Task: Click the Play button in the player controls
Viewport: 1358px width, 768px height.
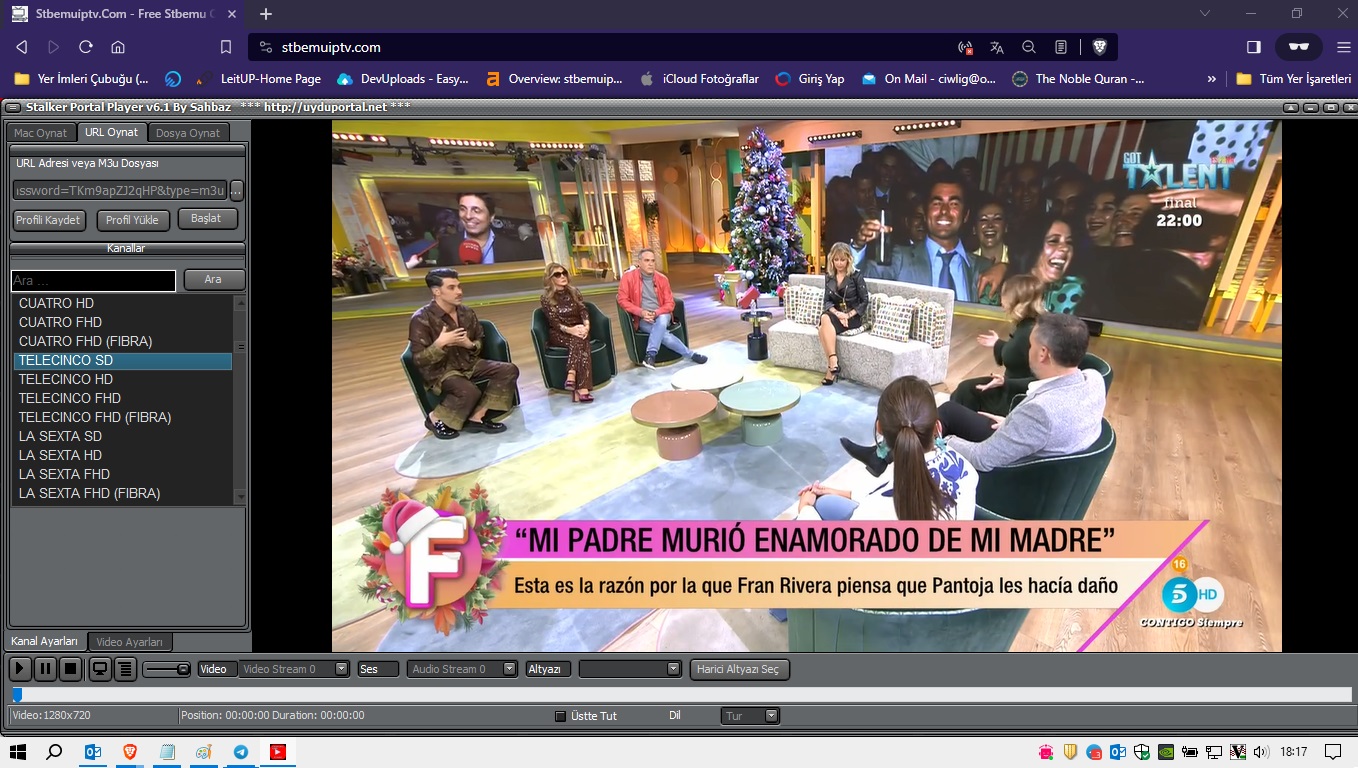Action: click(20, 669)
